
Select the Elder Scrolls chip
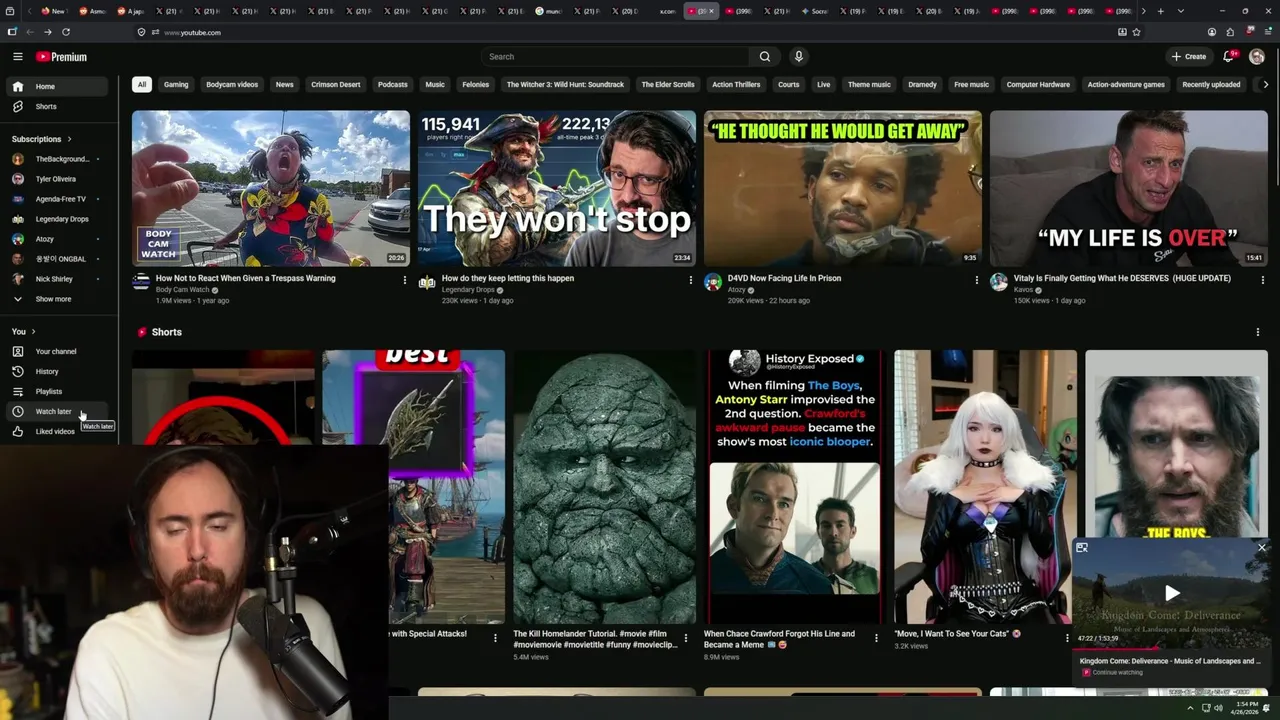668,85
